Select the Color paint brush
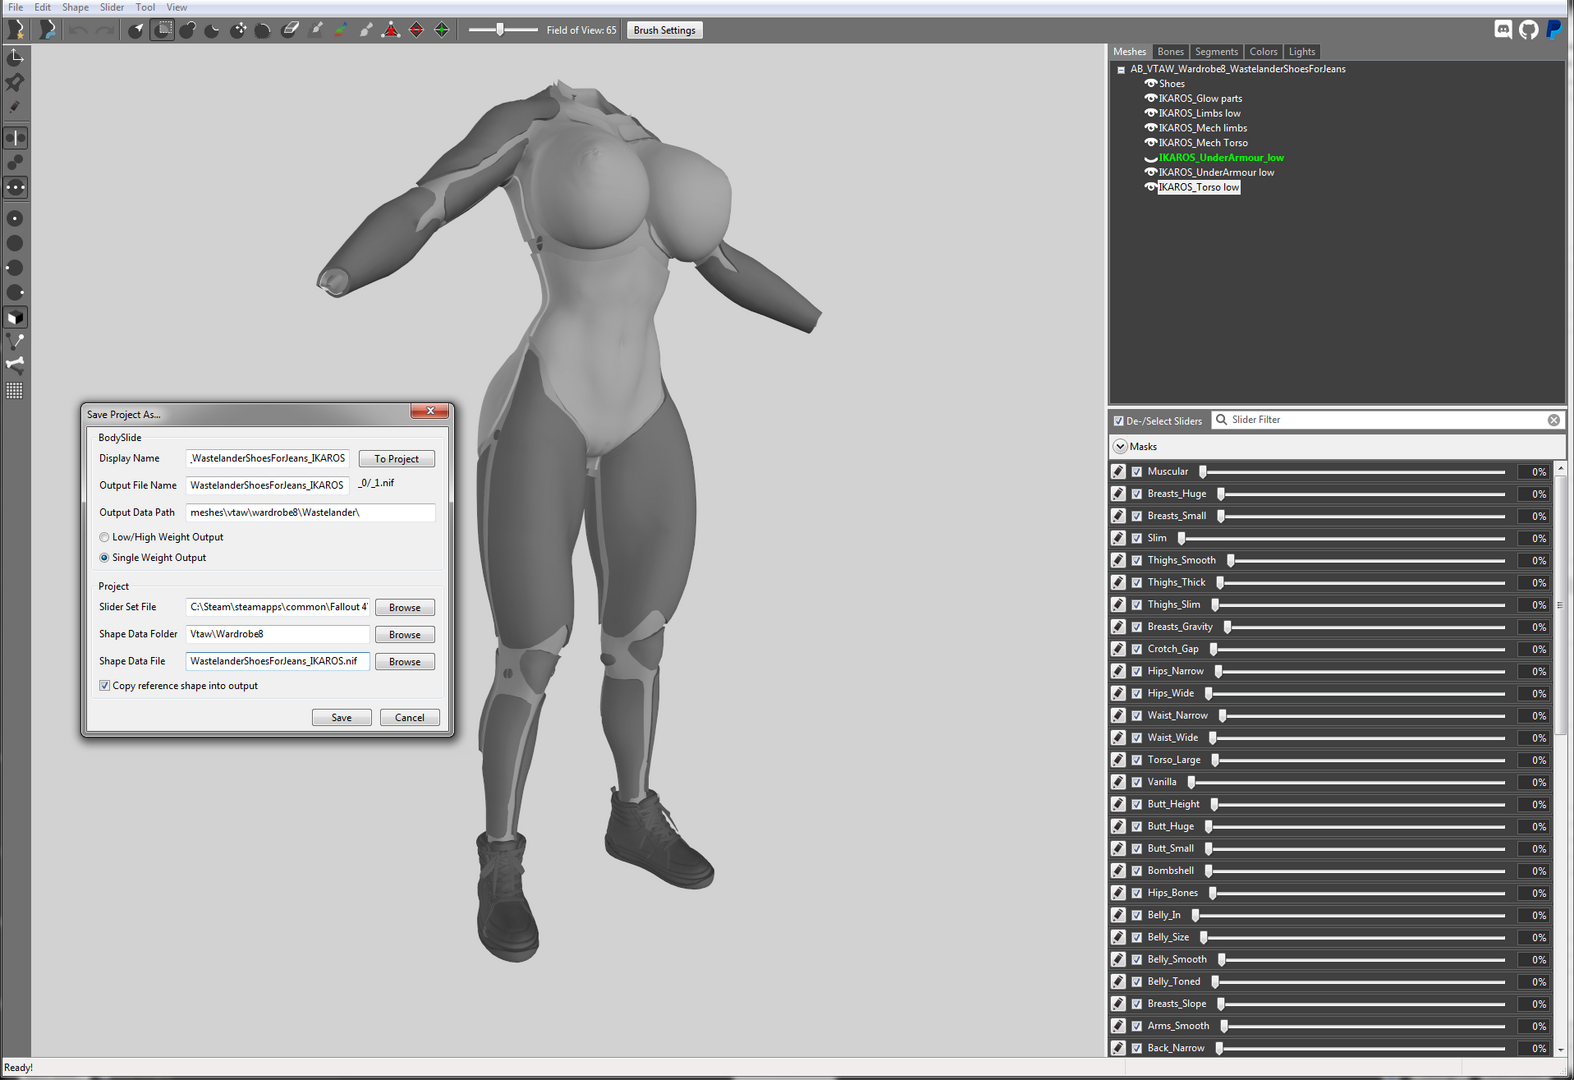The height and width of the screenshot is (1080, 1574). click(x=341, y=30)
